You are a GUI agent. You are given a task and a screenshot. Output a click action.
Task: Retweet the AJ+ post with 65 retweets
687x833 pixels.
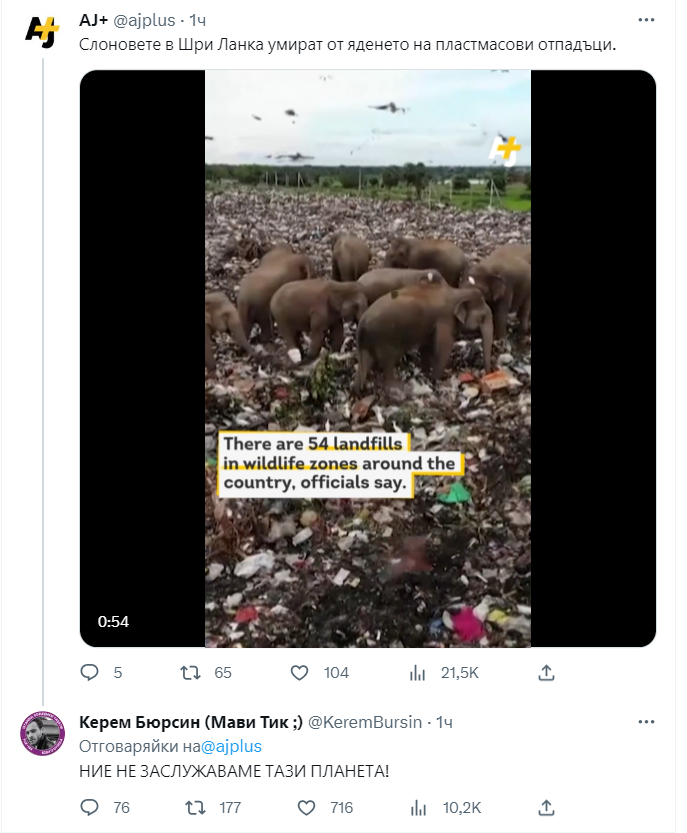tap(188, 673)
